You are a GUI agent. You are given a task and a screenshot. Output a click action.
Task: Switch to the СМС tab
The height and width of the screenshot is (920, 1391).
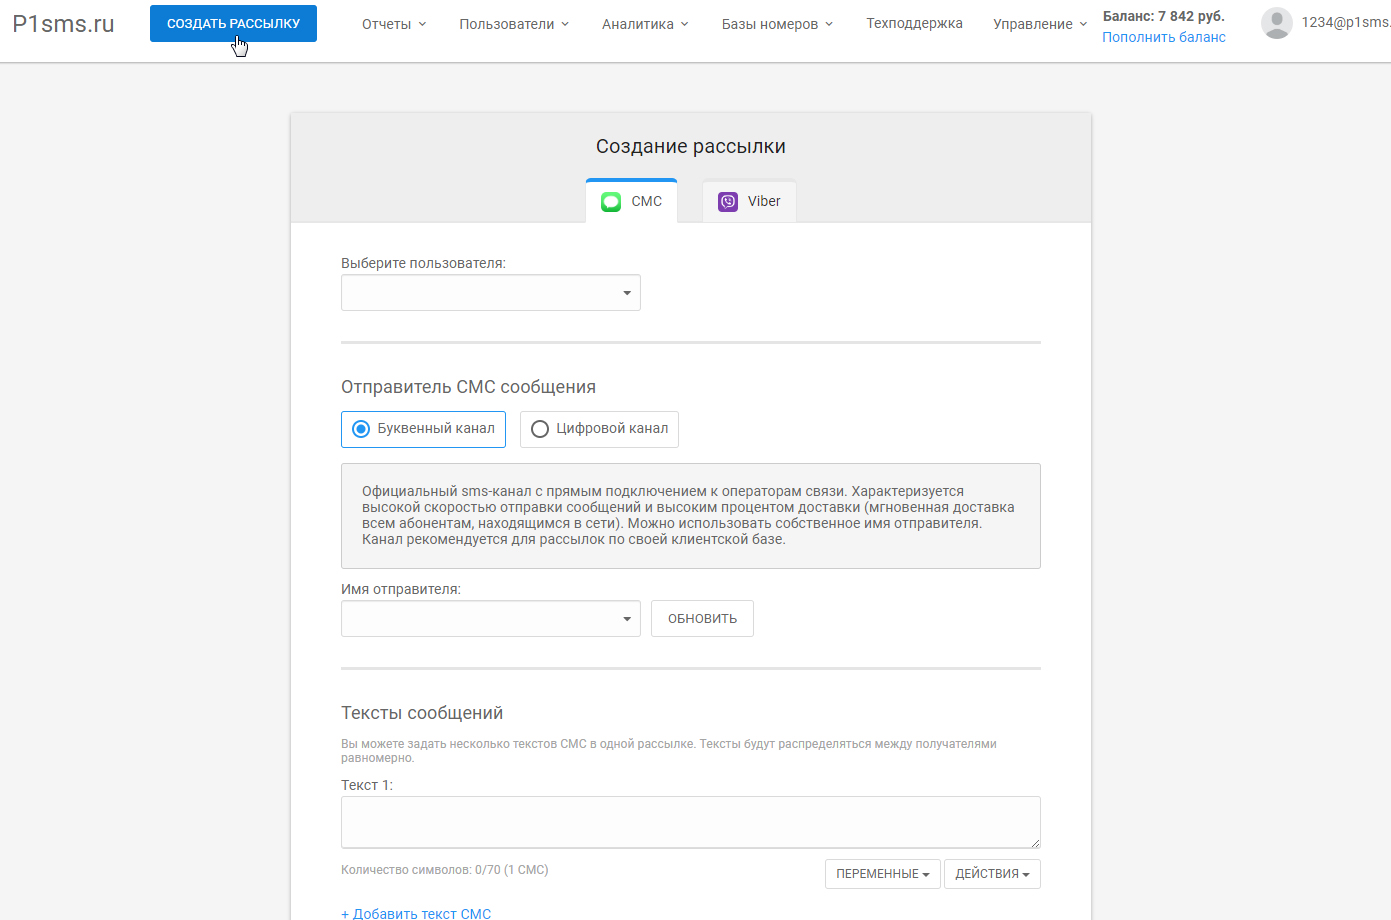click(631, 201)
